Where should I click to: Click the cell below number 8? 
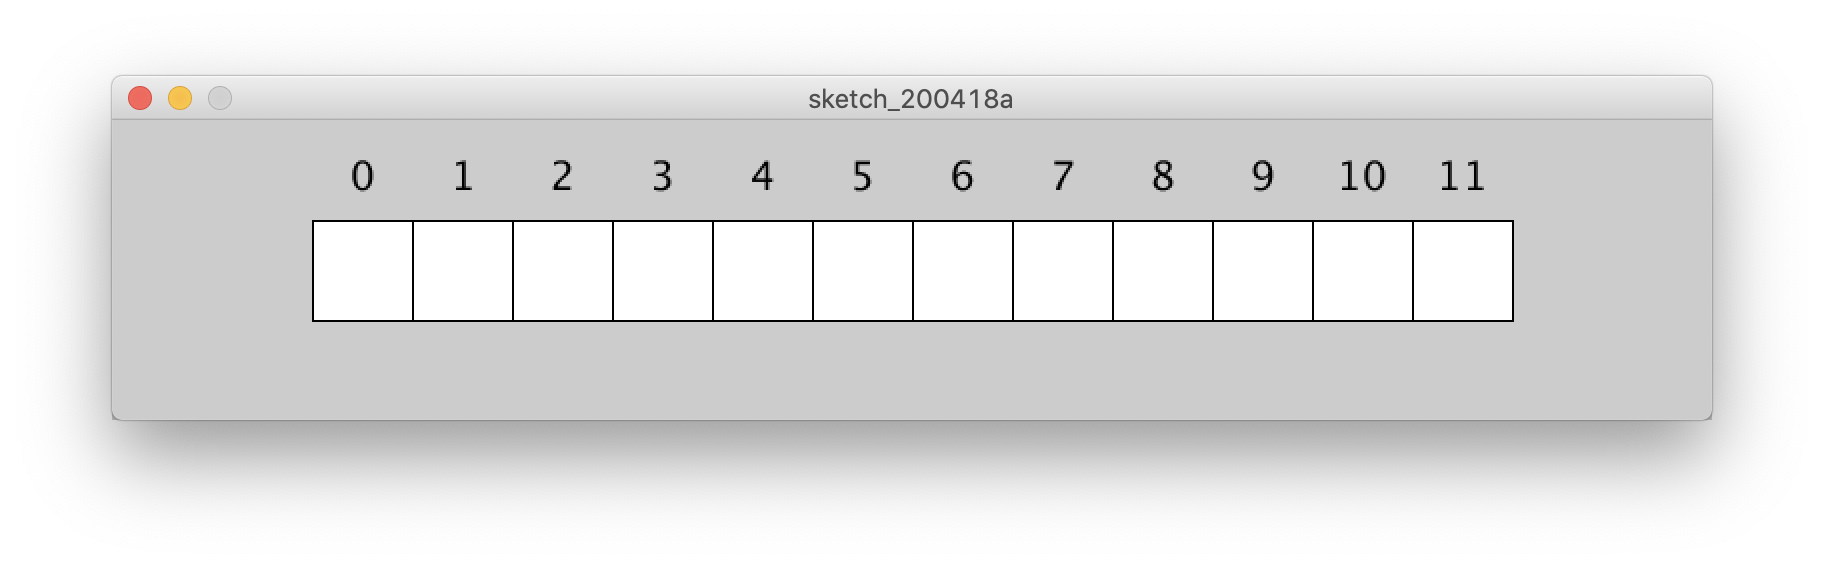(x=1163, y=271)
